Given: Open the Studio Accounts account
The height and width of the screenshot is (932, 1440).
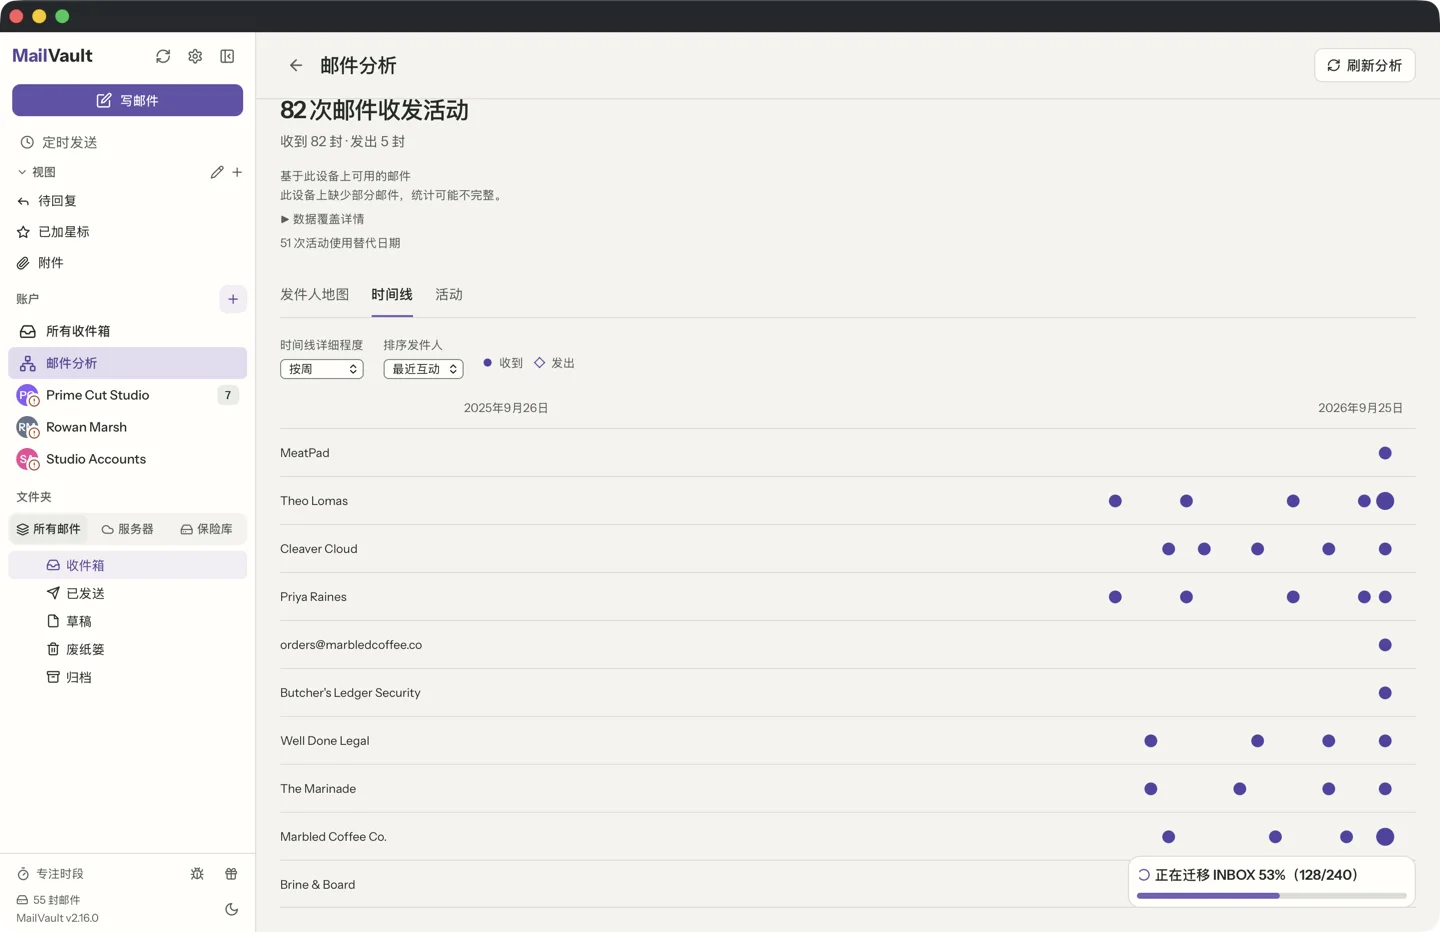Looking at the screenshot, I should coord(127,459).
